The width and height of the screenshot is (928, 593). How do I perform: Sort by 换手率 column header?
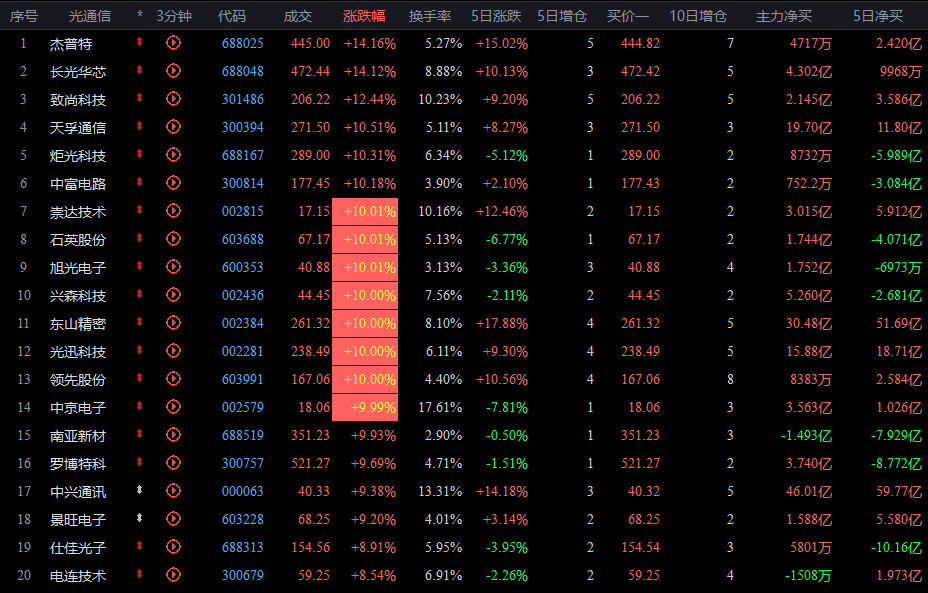(x=430, y=16)
